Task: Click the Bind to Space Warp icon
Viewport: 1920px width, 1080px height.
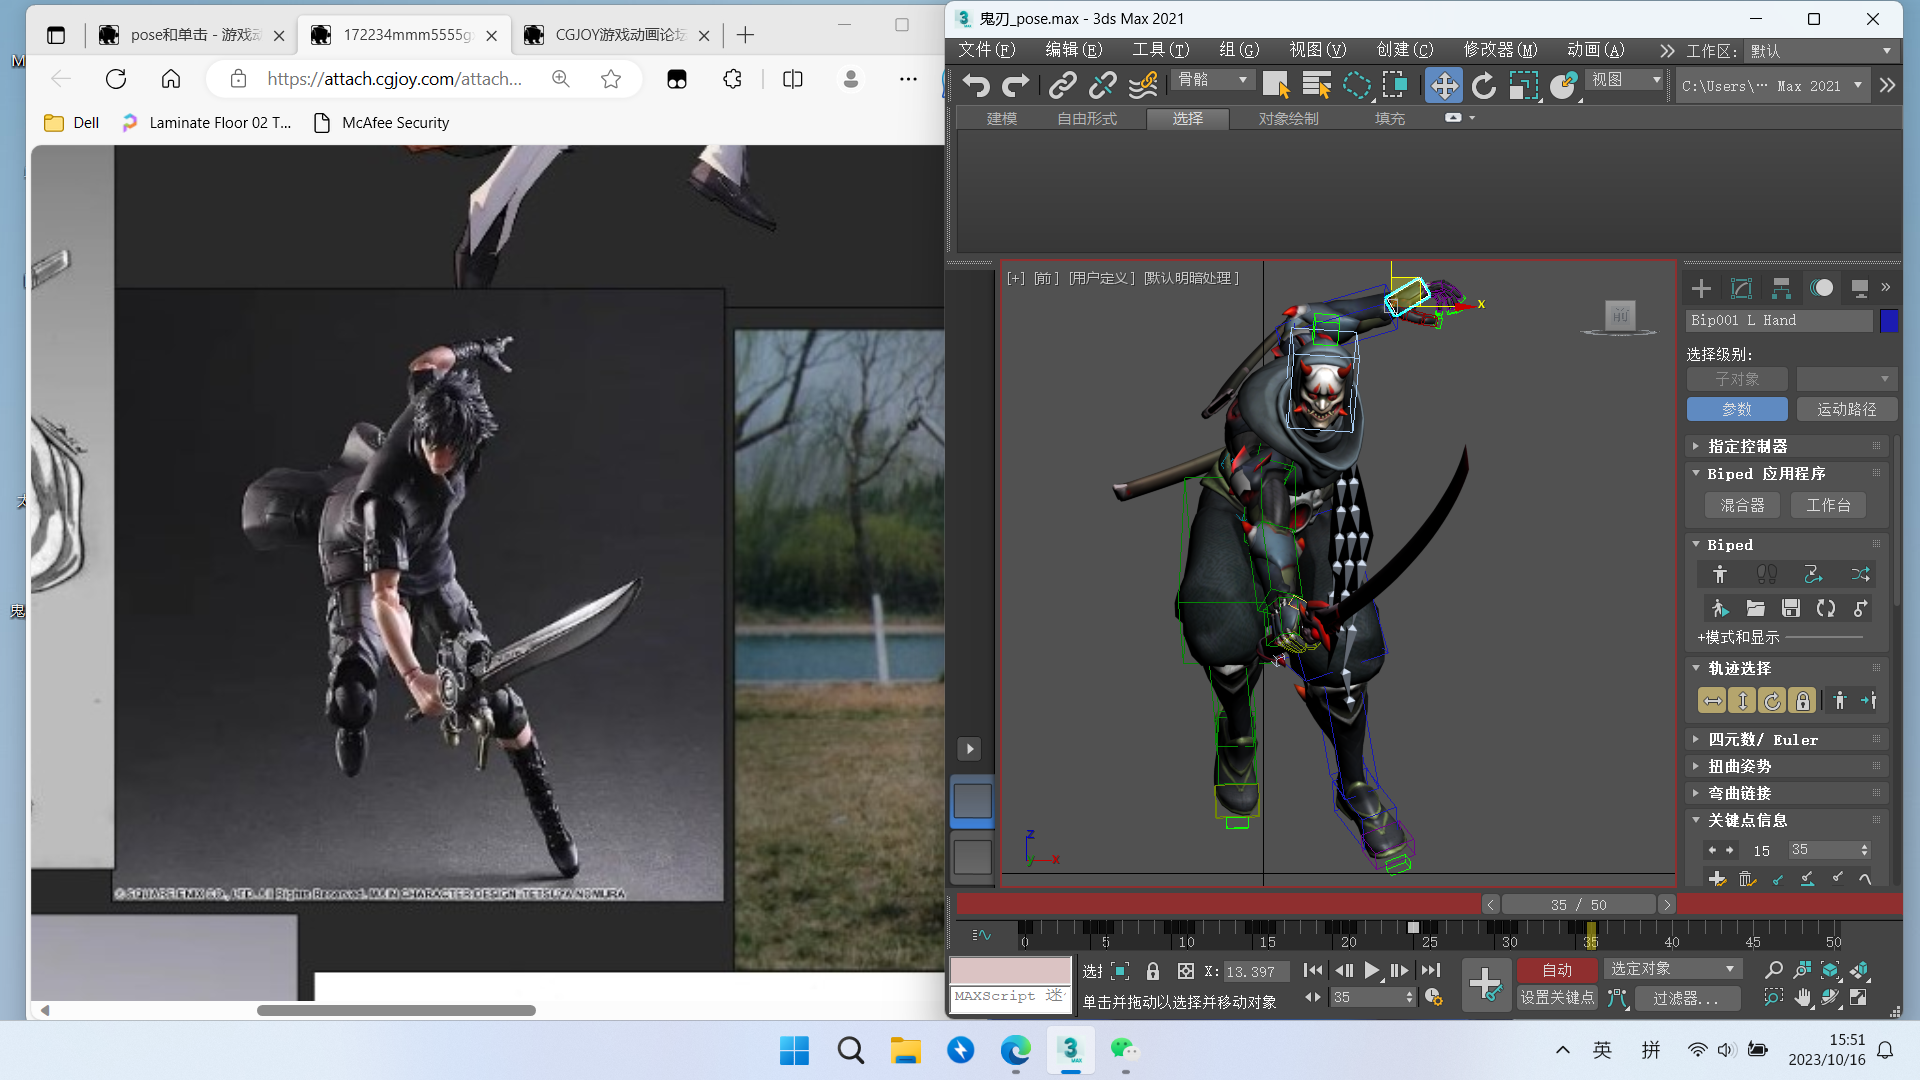Action: [x=1143, y=86]
